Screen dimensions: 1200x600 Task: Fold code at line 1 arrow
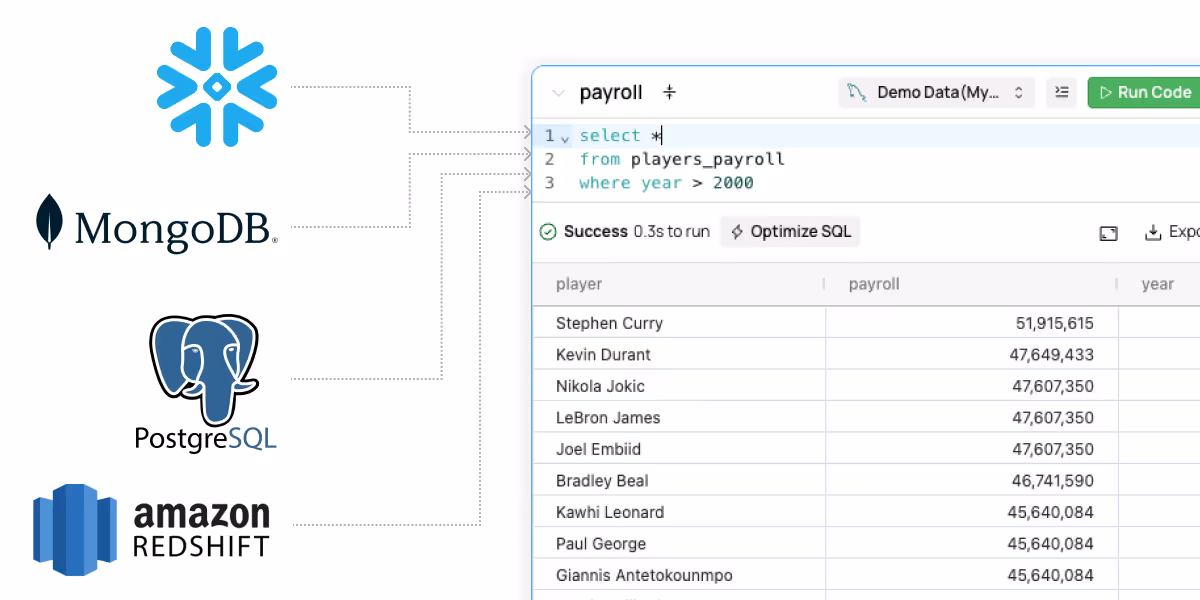point(565,137)
